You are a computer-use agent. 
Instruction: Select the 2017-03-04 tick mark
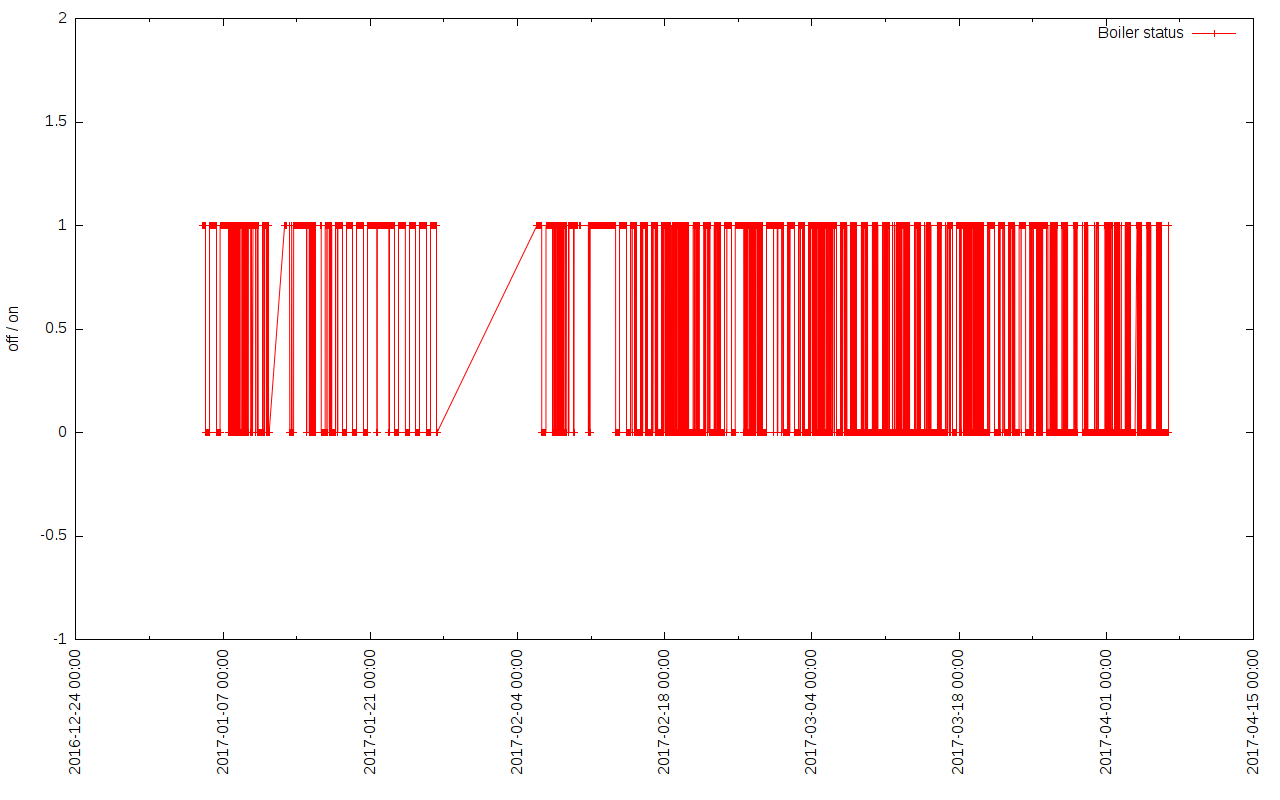[x=811, y=636]
